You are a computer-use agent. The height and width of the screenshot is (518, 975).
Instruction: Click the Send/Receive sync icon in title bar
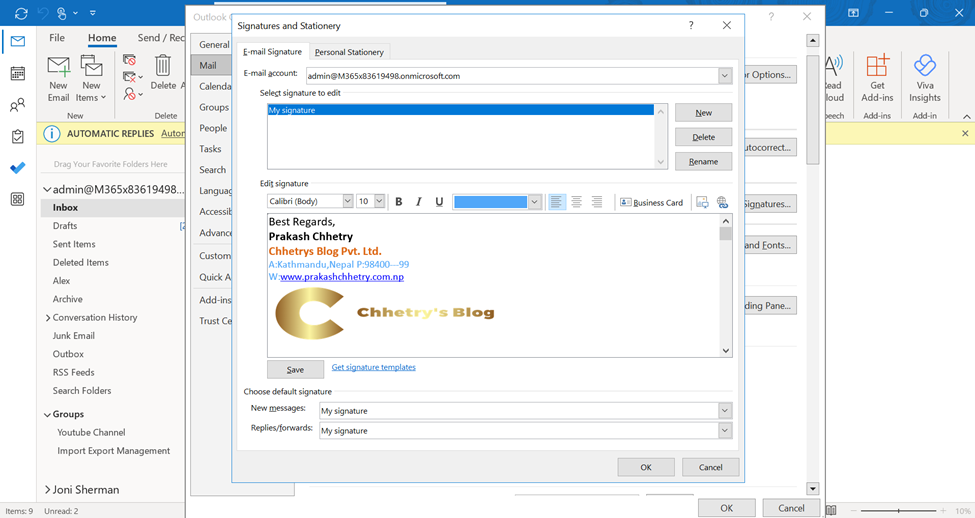point(21,12)
